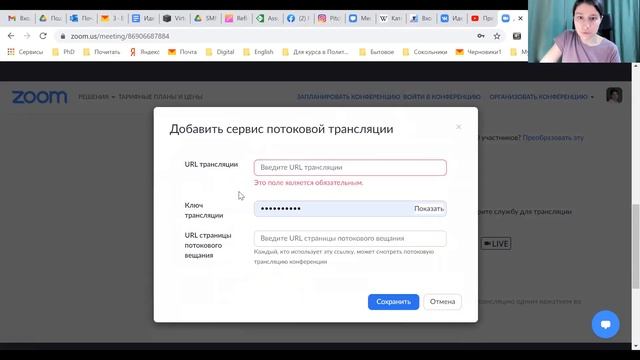Screen dimensions: 640x360
Task: Close the streaming service dialog with X
Action: click(x=458, y=127)
